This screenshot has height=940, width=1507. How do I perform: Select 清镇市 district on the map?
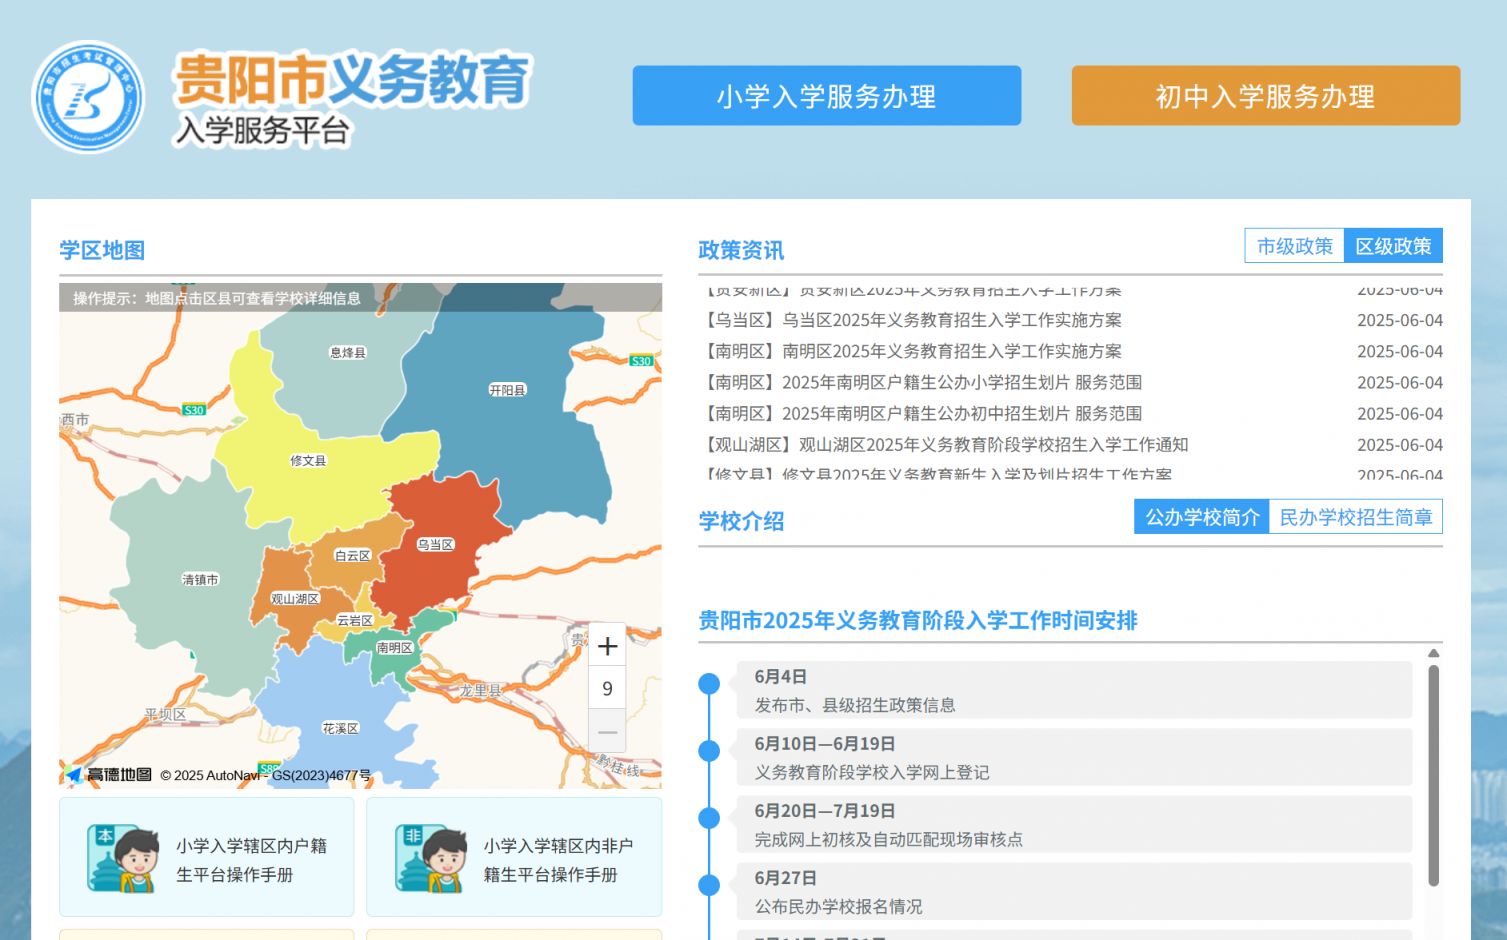pyautogui.click(x=200, y=580)
